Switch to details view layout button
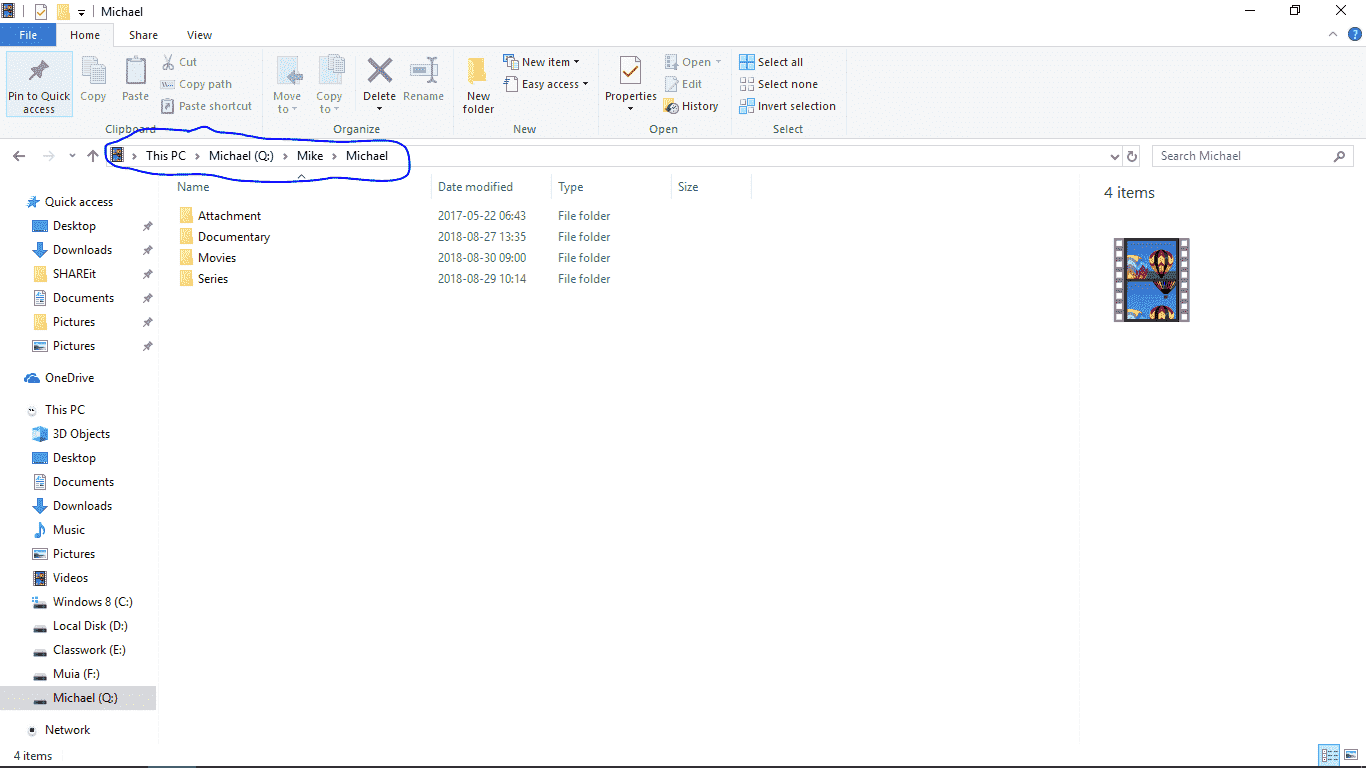 pos(1329,755)
